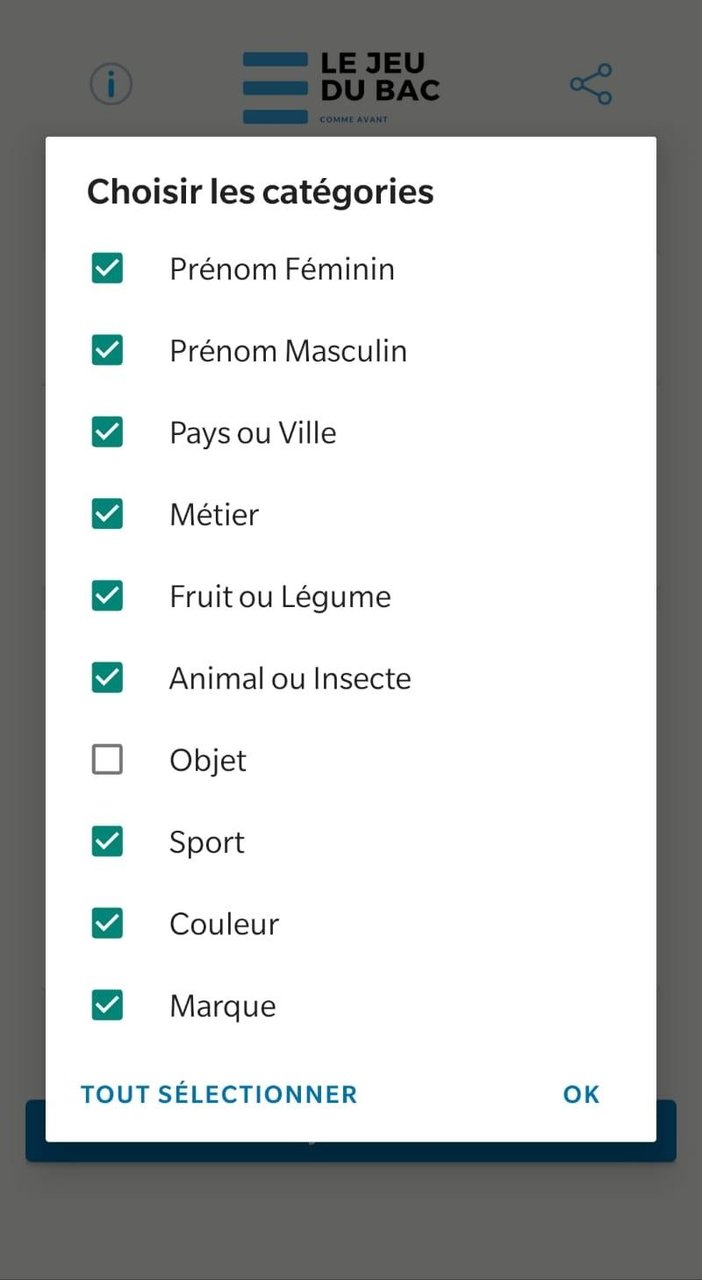The height and width of the screenshot is (1280, 702).
Task: Click TOUT SÉLECTIONNER to select all categories
Action: 218,1094
